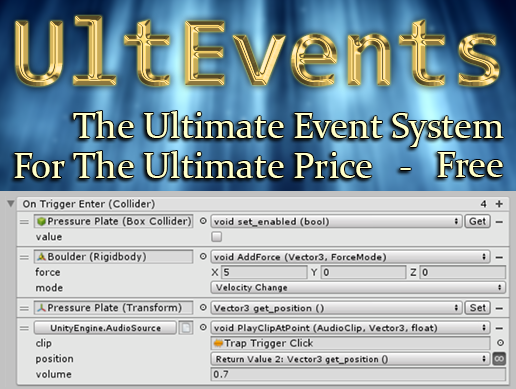
Task: Click the drag handle of the Boulder (Rigidbody) row
Action: point(24,257)
